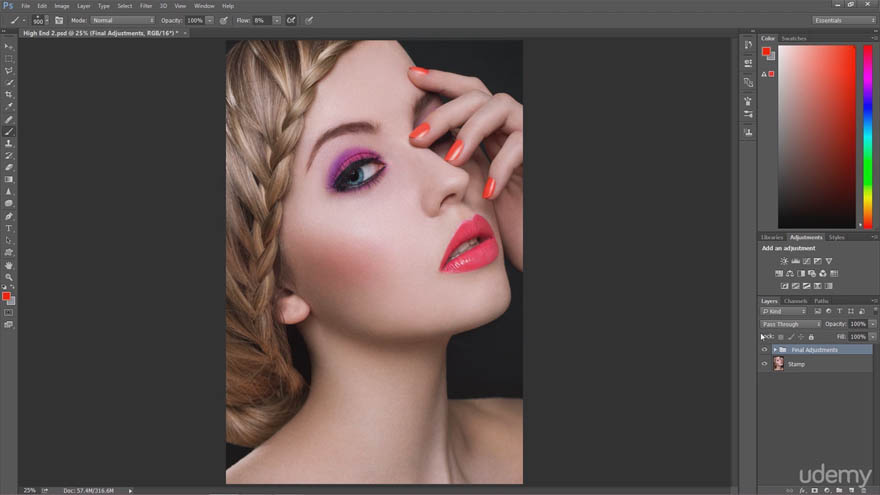Select the Hand tool
This screenshot has width=880, height=495.
(8, 265)
